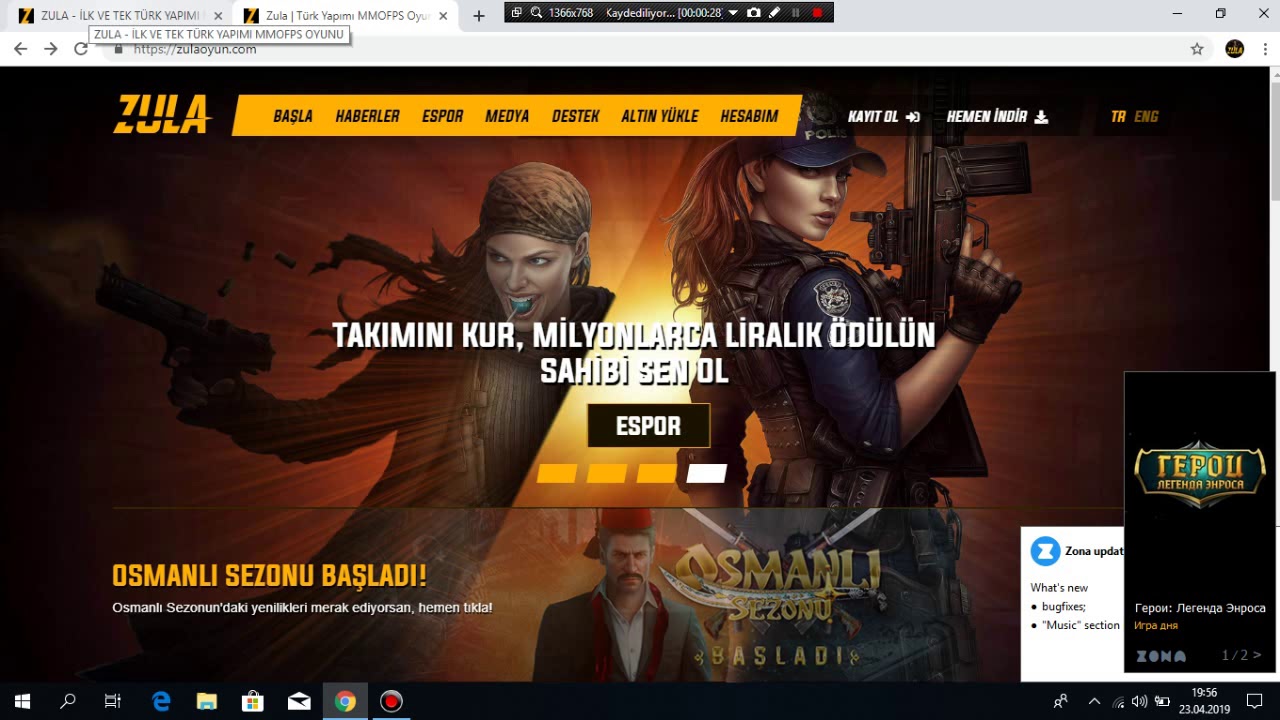This screenshot has width=1280, height=720.
Task: Expand the recorder dropdown arrow
Action: tap(732, 12)
